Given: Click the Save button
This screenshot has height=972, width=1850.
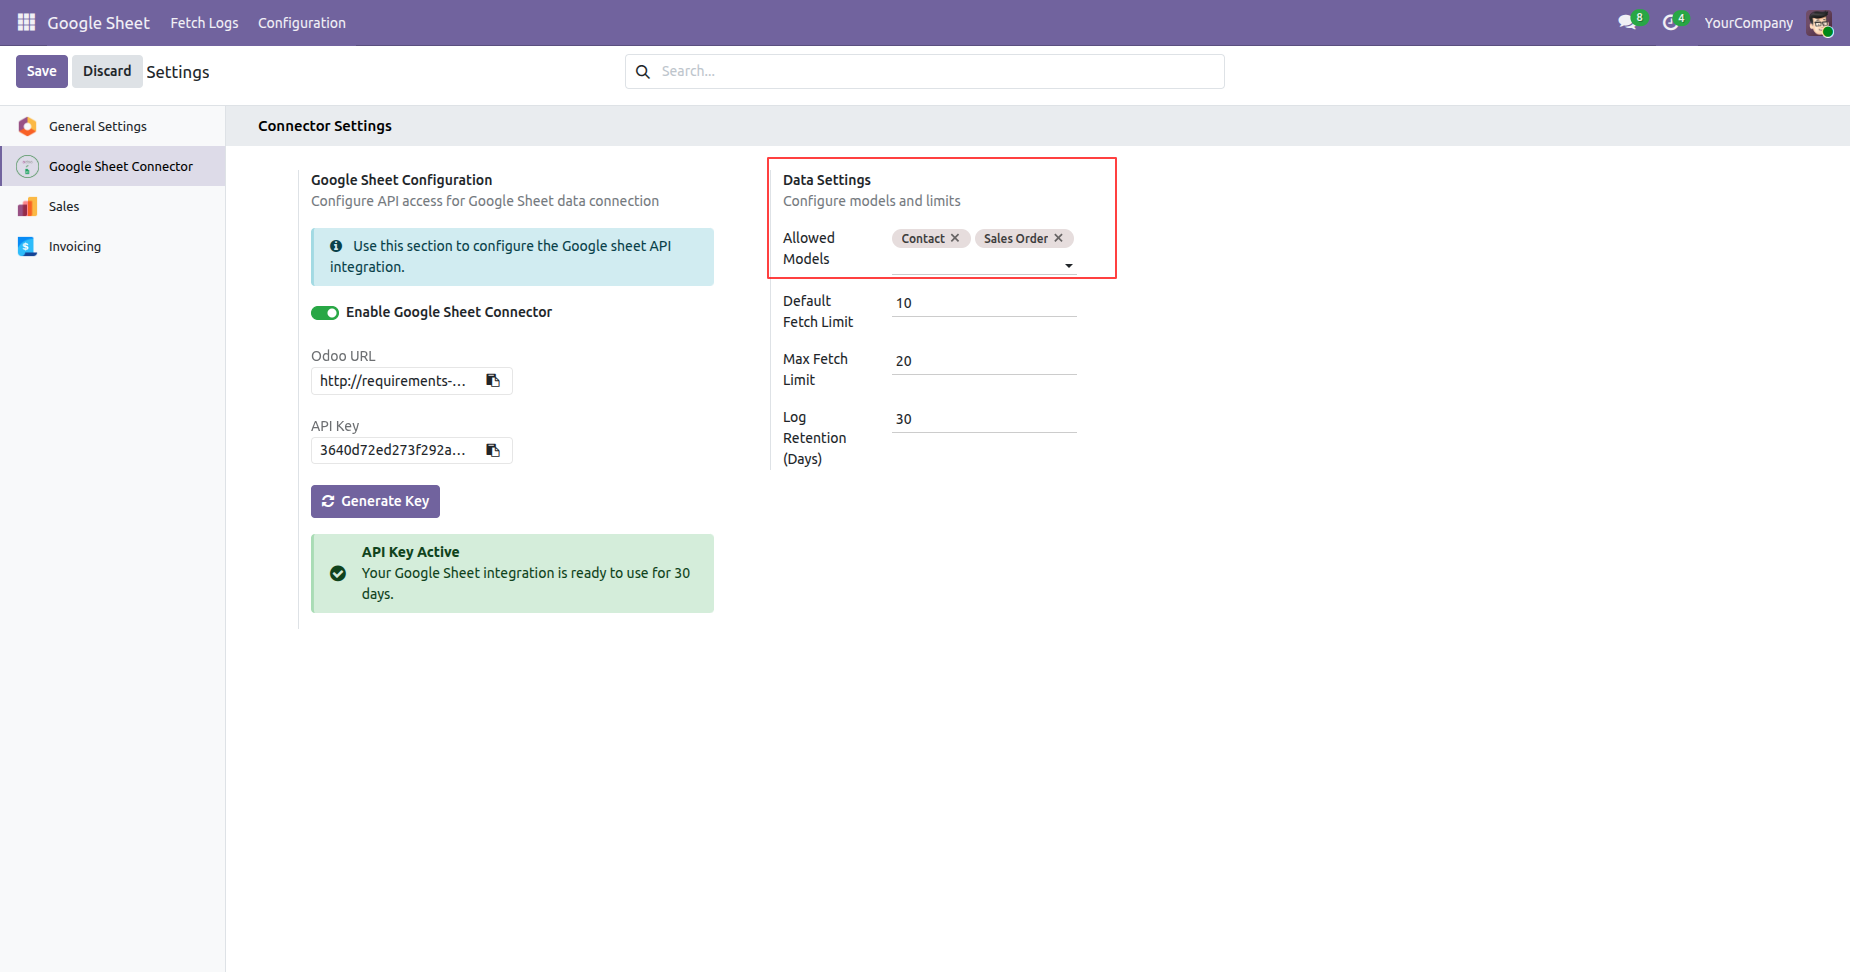Looking at the screenshot, I should click(x=42, y=71).
